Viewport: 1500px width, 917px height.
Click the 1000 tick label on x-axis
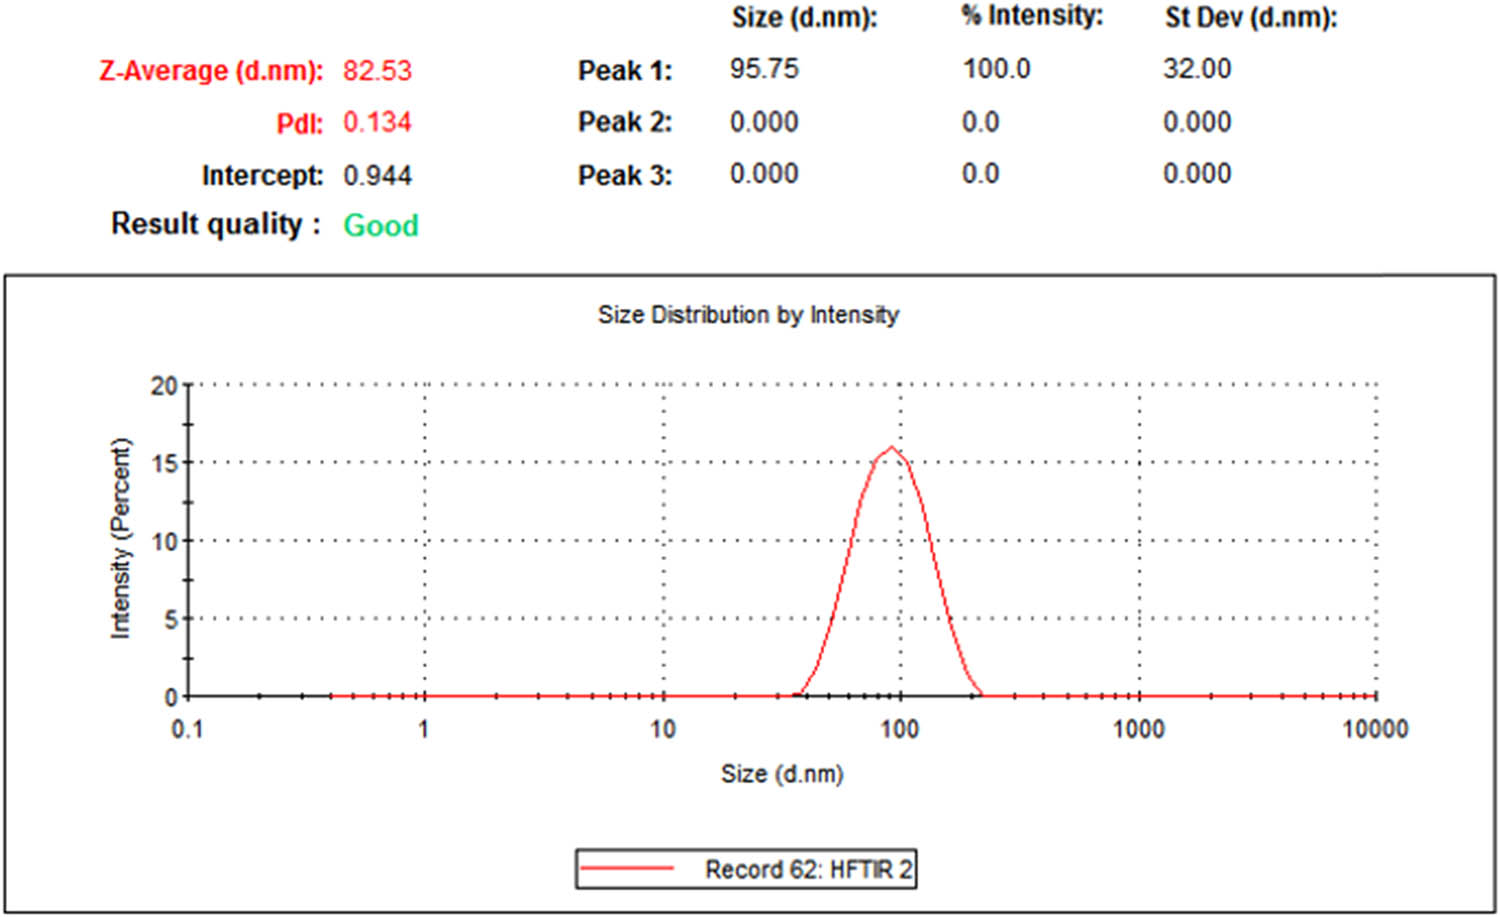point(1138,729)
